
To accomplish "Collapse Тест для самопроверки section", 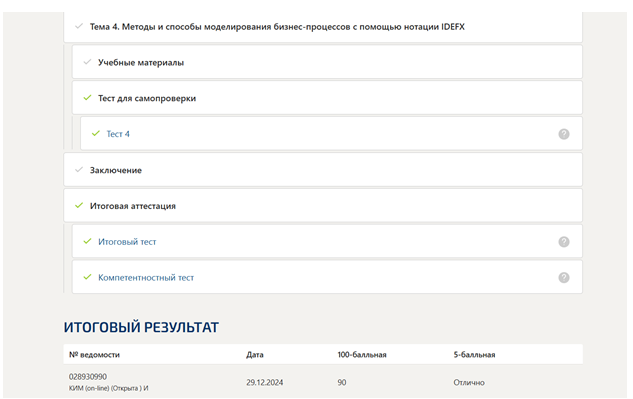I will 327,98.
